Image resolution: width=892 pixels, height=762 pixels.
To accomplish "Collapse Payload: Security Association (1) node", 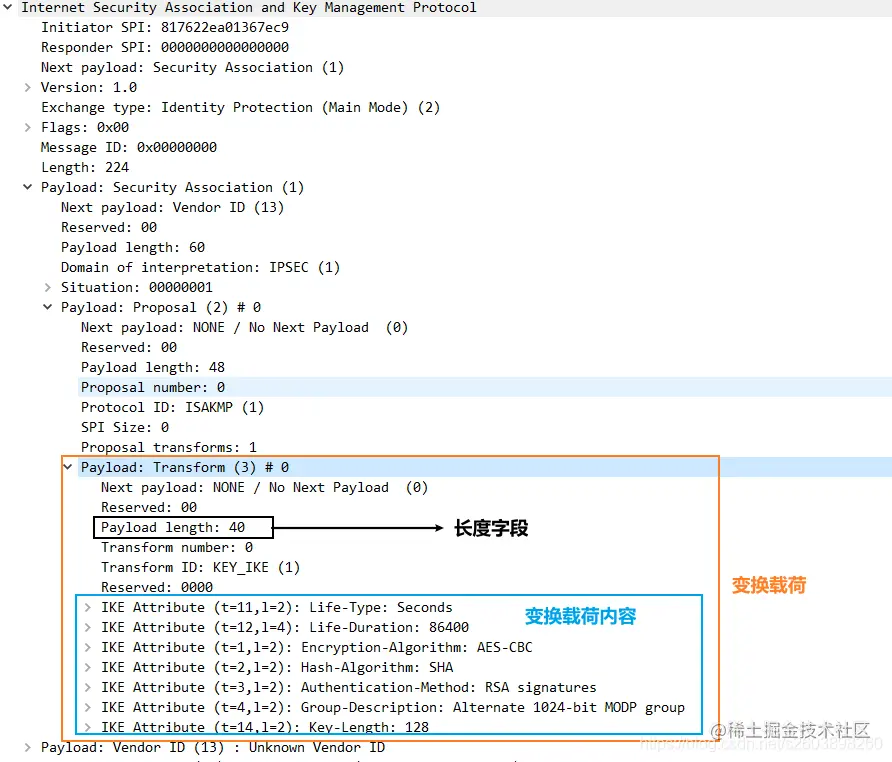I will click(28, 187).
